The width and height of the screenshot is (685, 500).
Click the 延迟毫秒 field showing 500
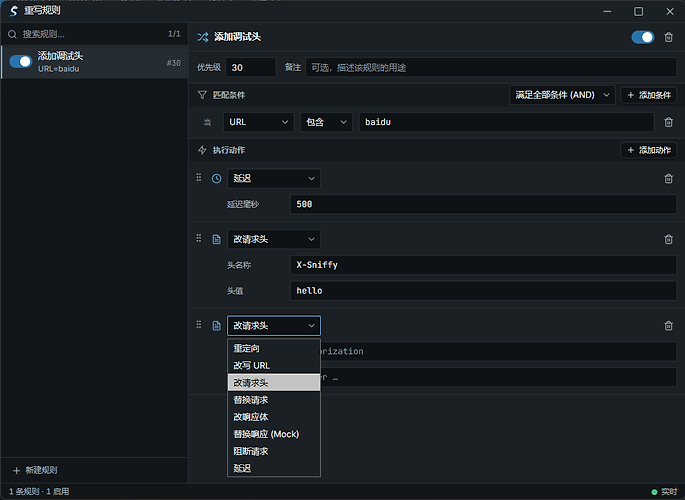click(x=484, y=204)
